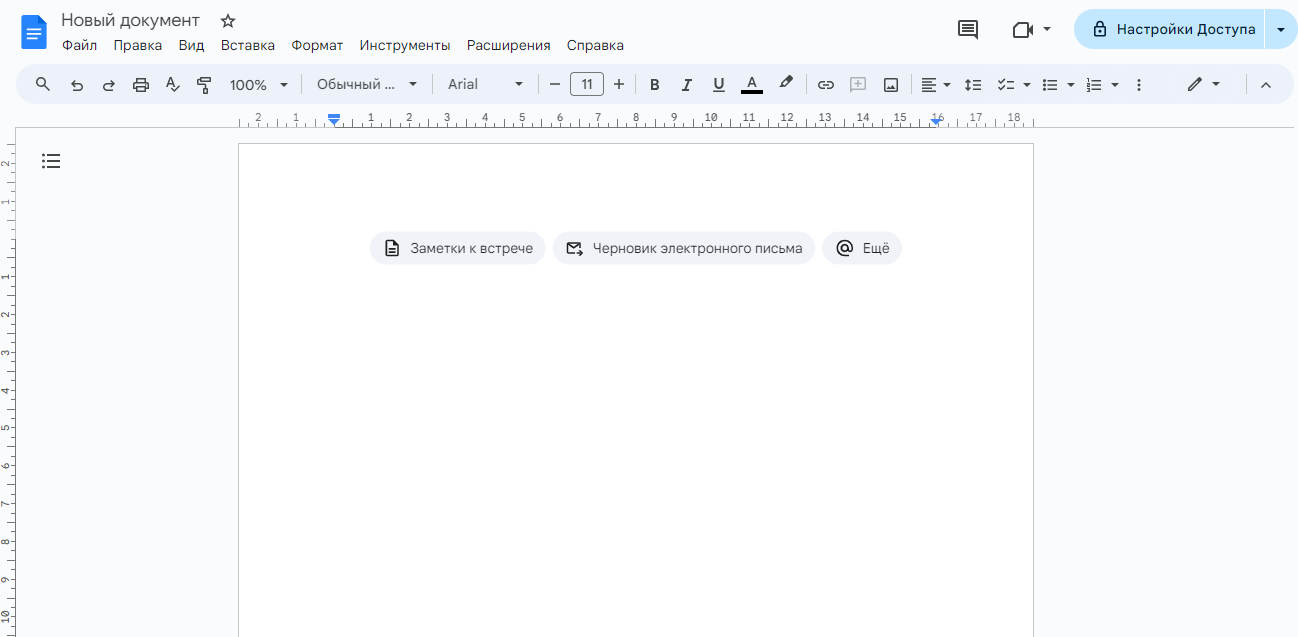Select Заметки к встрече template chip

coord(457,248)
